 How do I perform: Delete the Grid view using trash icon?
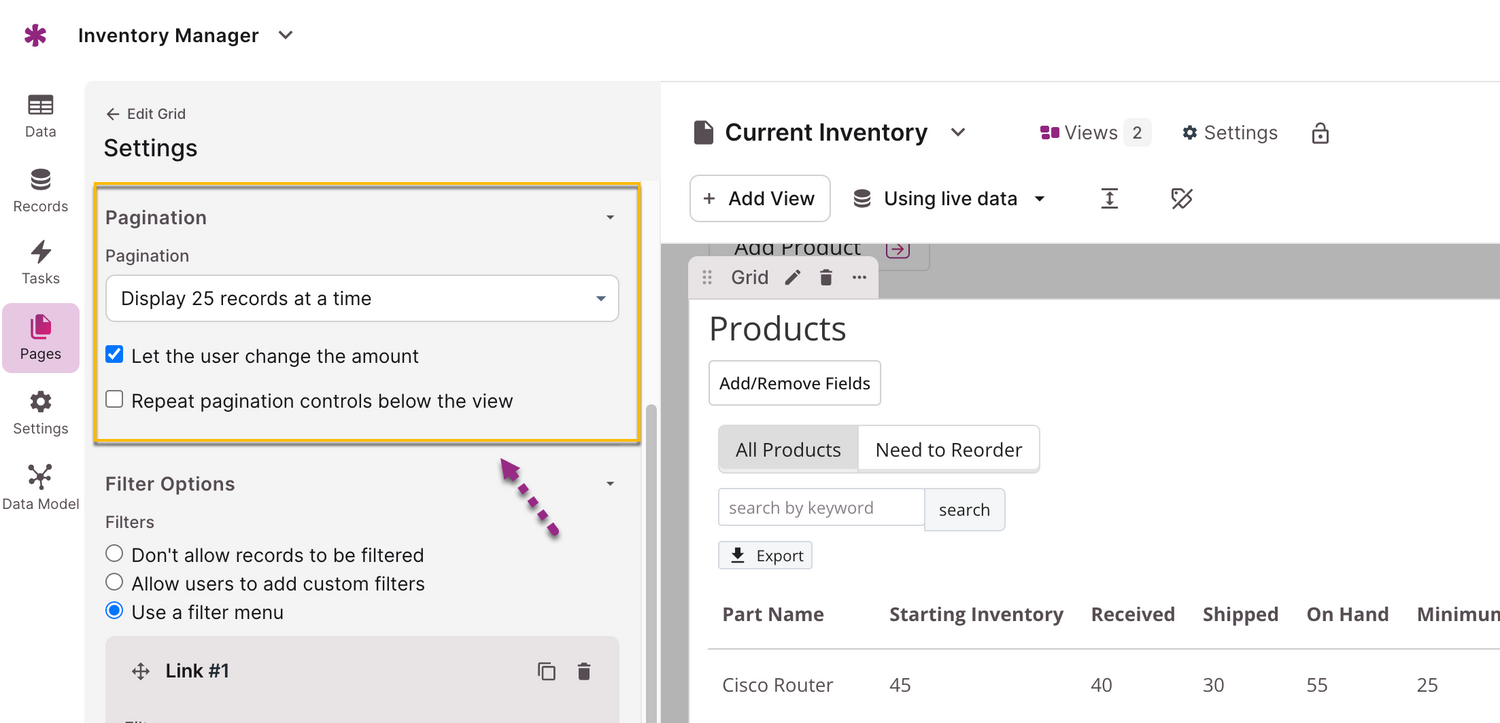[826, 278]
